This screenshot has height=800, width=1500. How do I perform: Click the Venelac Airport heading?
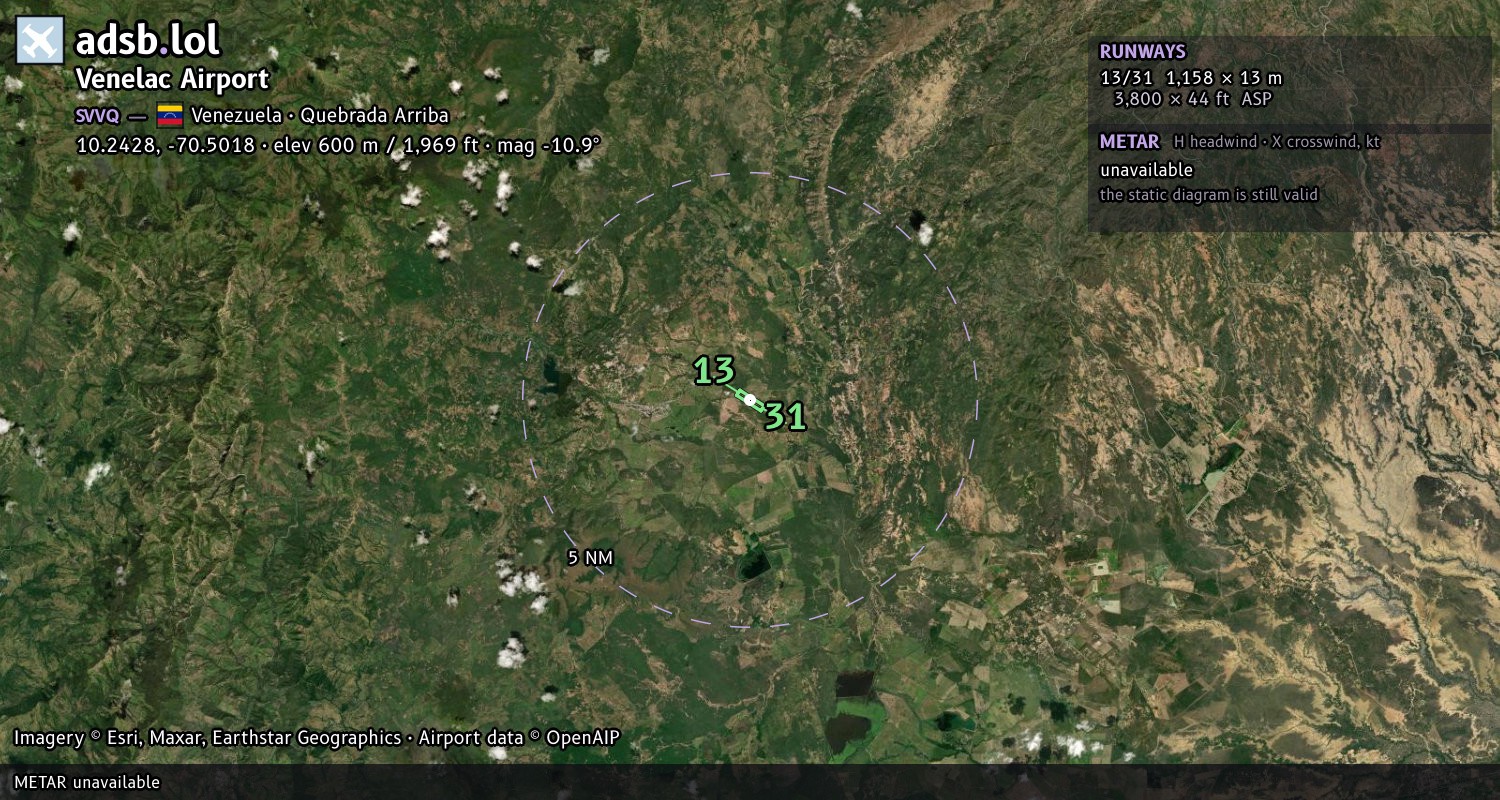(x=173, y=80)
